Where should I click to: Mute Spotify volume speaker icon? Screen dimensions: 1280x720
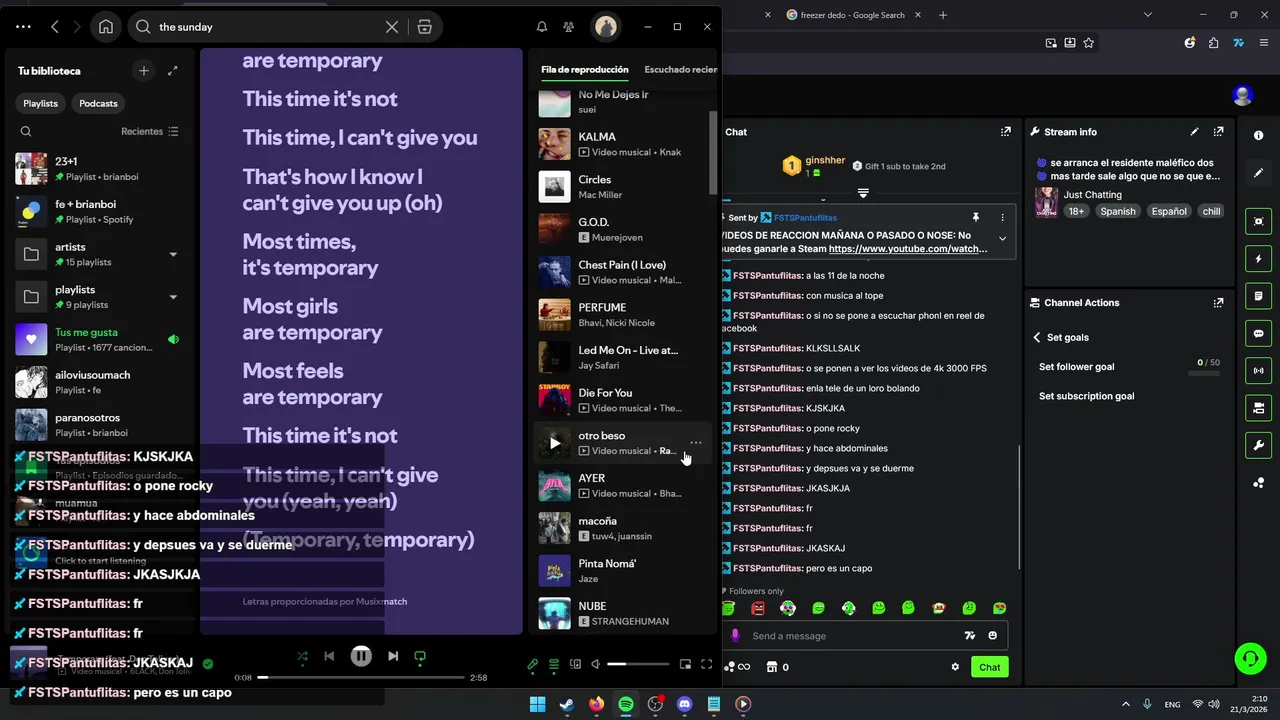pyautogui.click(x=596, y=664)
